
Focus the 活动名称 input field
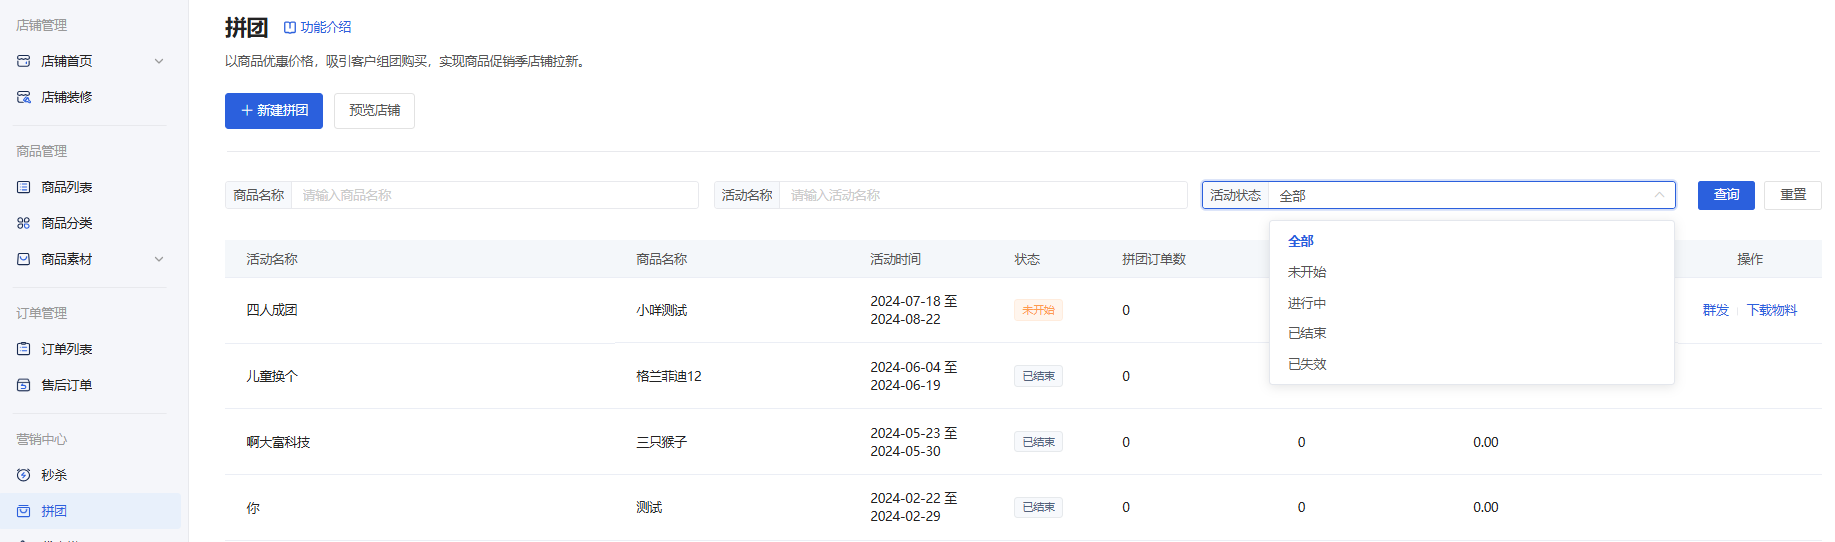(983, 195)
